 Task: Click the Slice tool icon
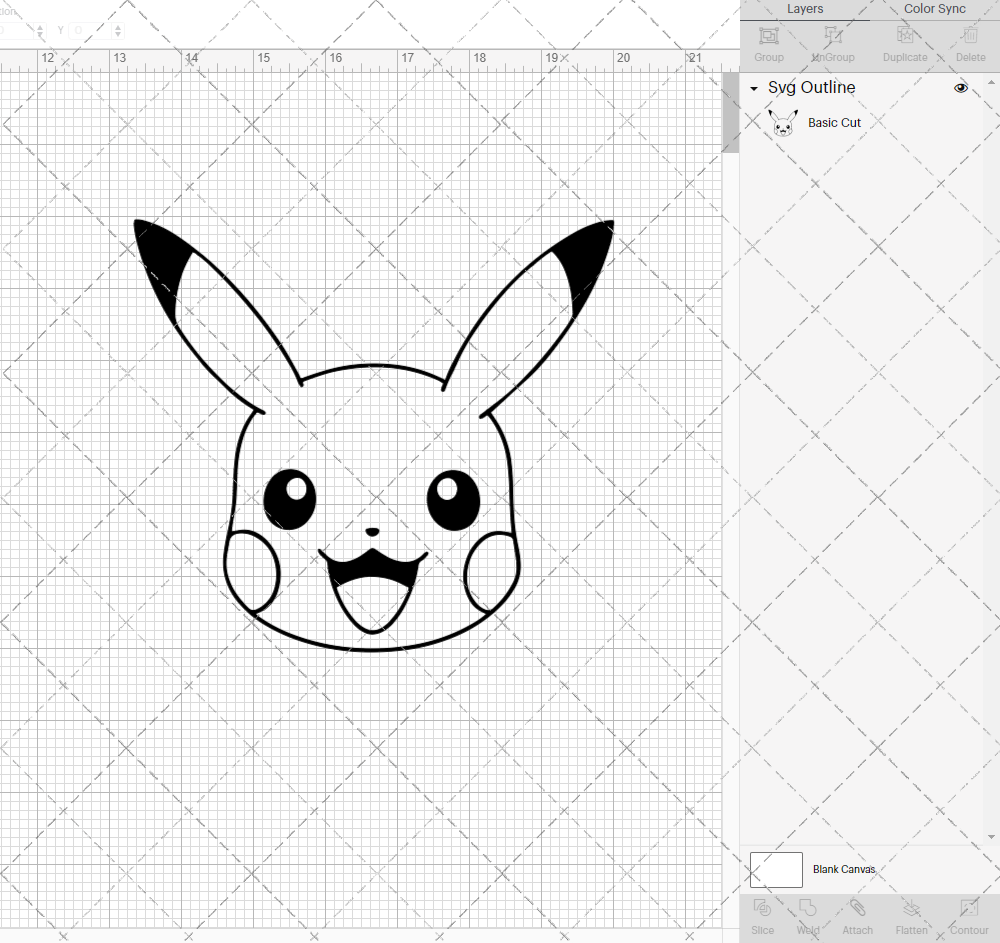click(762, 907)
